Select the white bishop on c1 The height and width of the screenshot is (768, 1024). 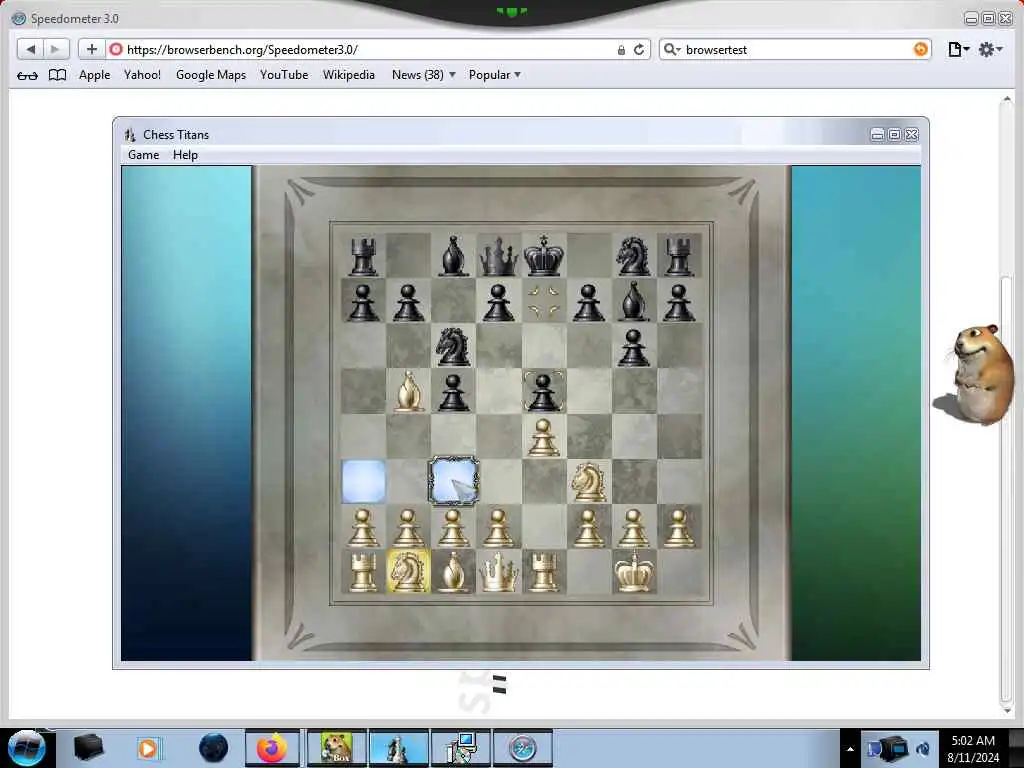[453, 572]
